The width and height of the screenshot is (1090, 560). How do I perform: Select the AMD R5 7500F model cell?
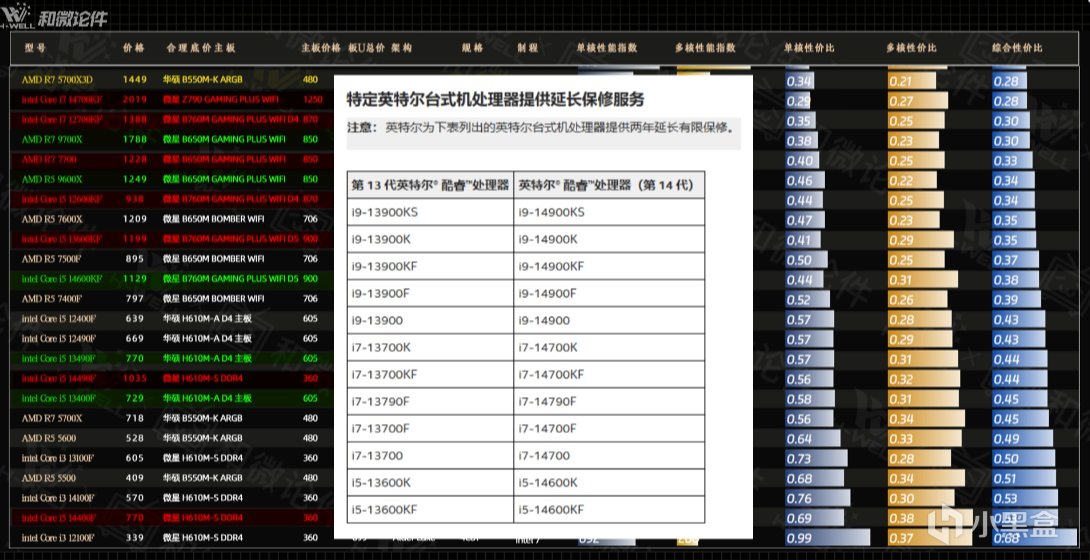pyautogui.click(x=51, y=258)
